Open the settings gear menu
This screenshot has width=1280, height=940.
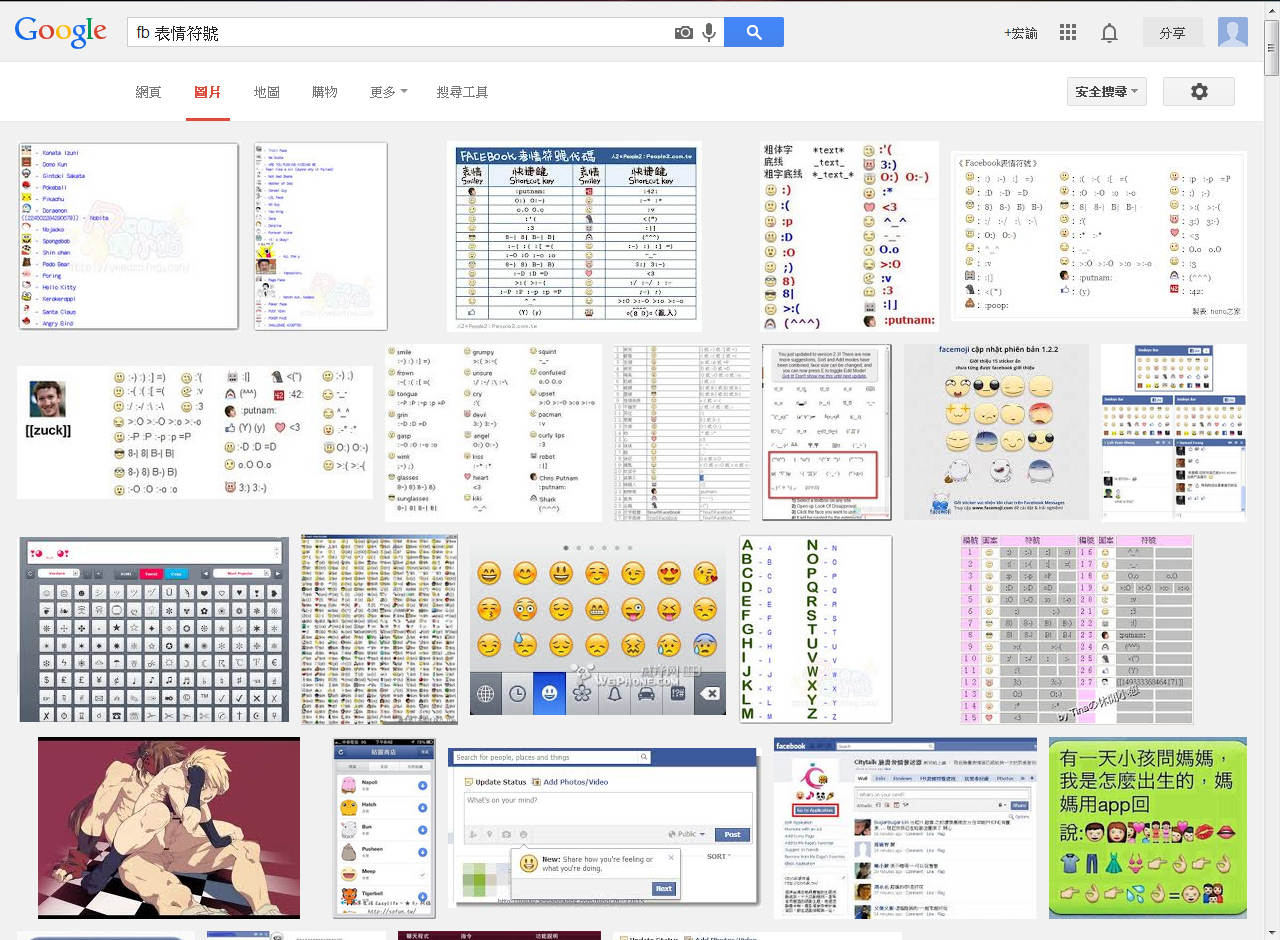click(x=1199, y=92)
